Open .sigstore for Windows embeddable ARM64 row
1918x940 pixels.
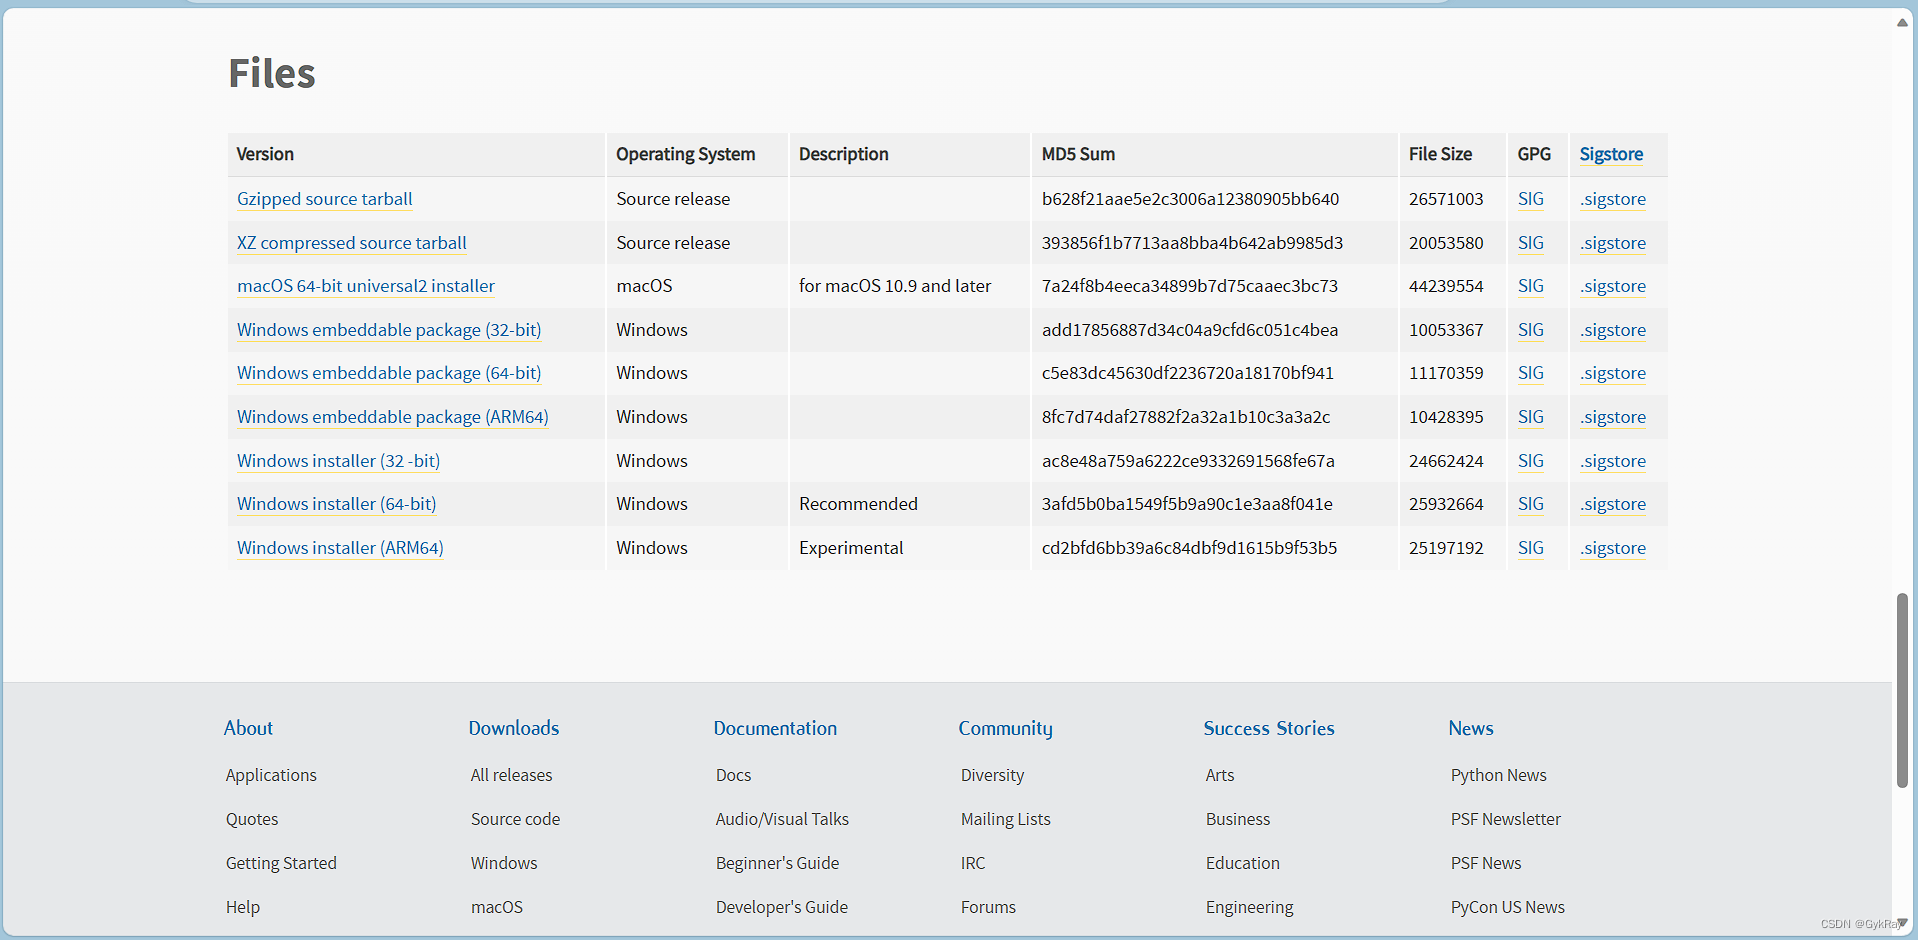pyautogui.click(x=1613, y=417)
